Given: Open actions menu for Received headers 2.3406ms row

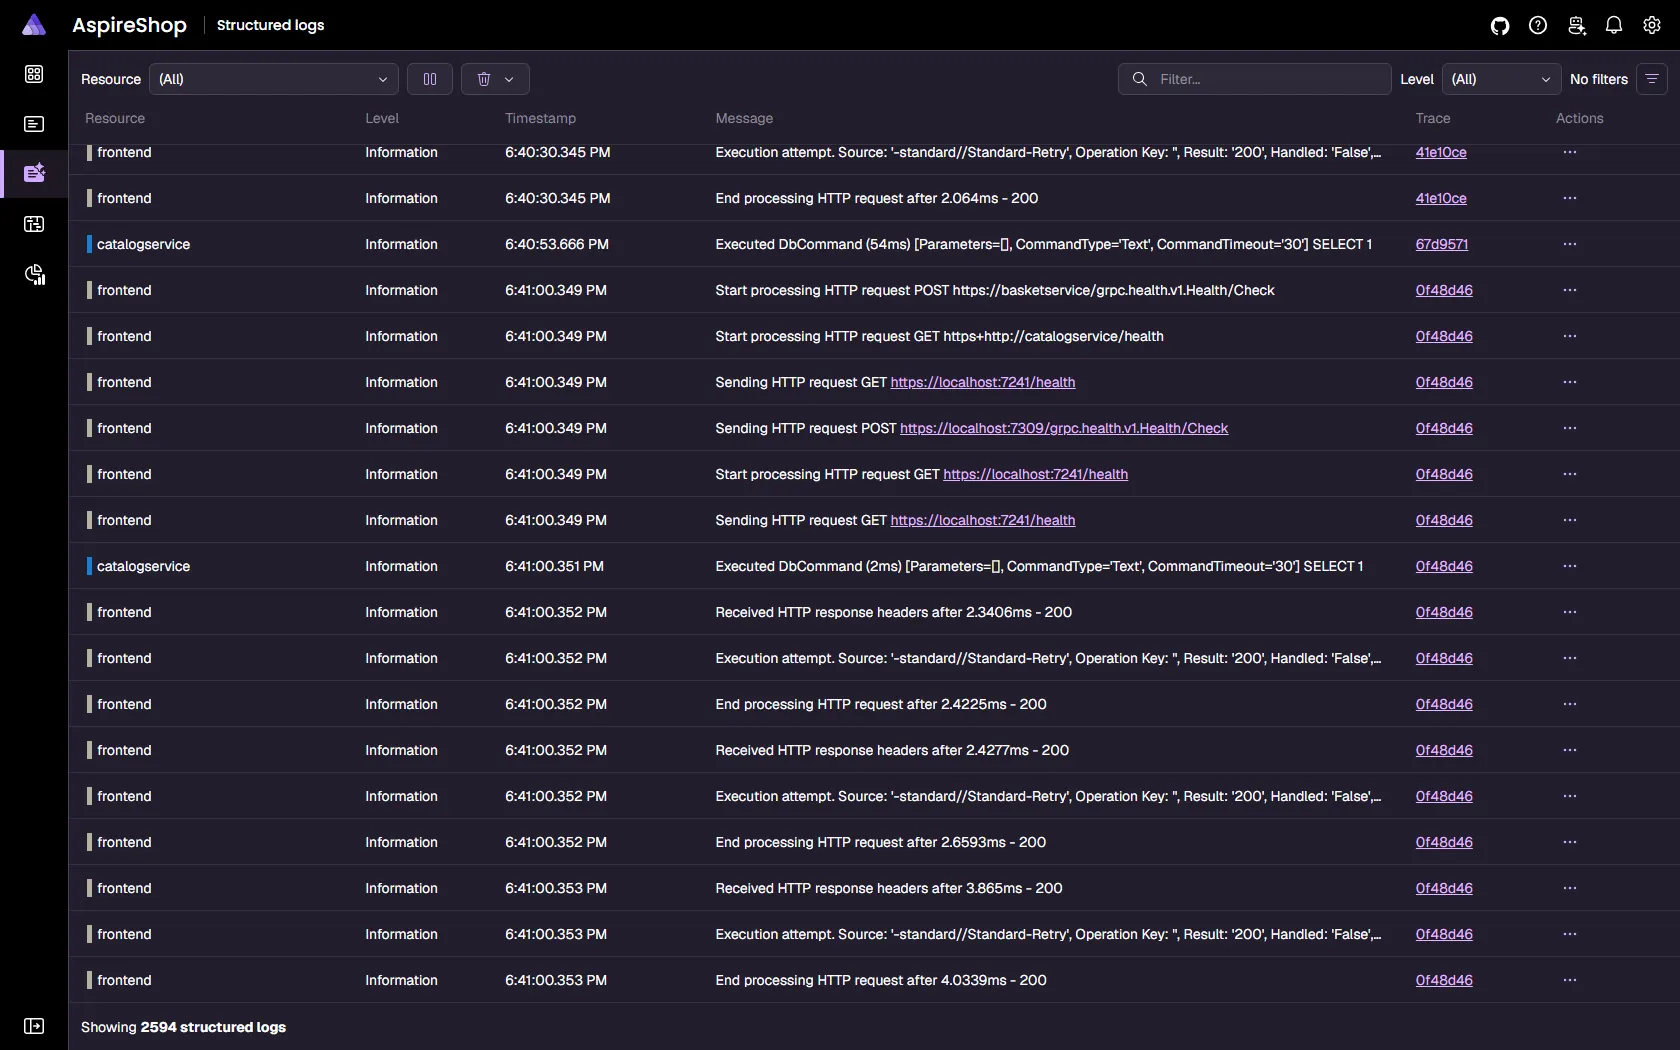Looking at the screenshot, I should click(x=1570, y=612).
